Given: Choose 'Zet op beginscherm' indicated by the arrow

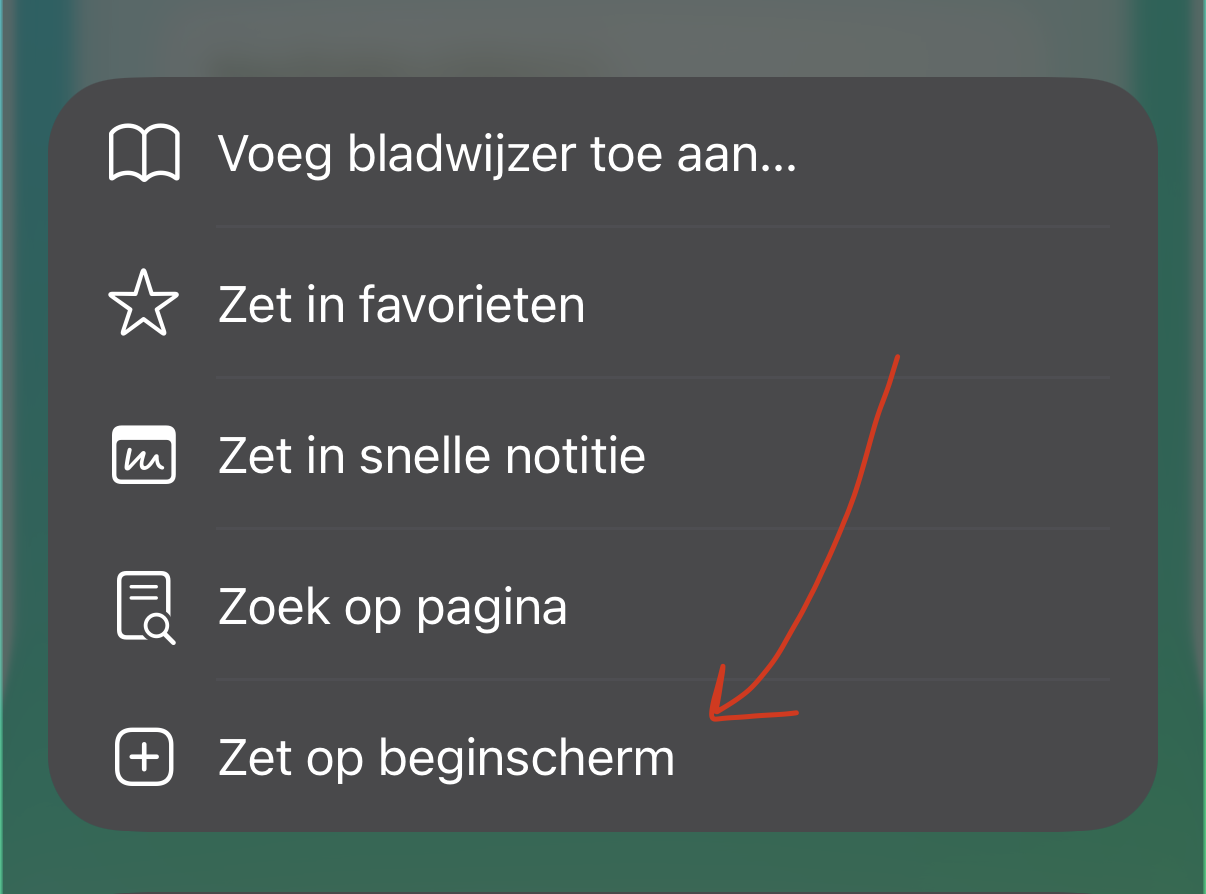Looking at the screenshot, I should (x=446, y=757).
